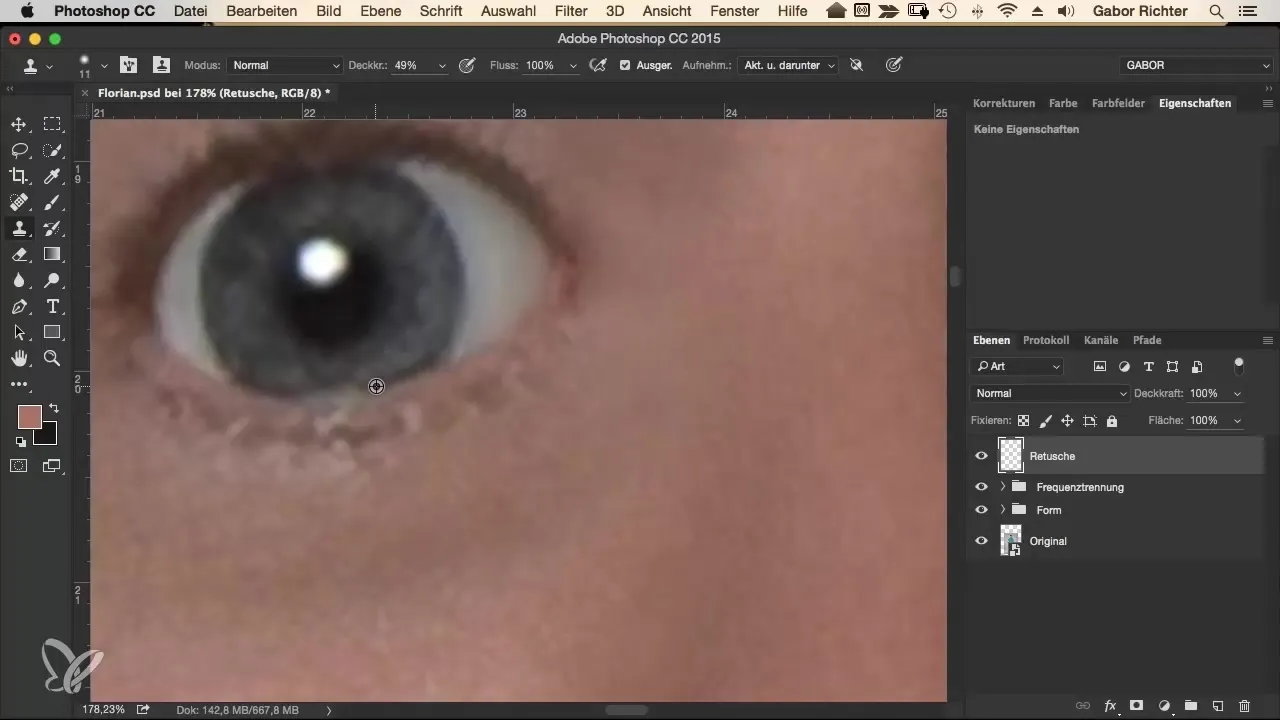Toggle layer filtering switch
This screenshot has width=1280, height=720.
coord(1240,365)
